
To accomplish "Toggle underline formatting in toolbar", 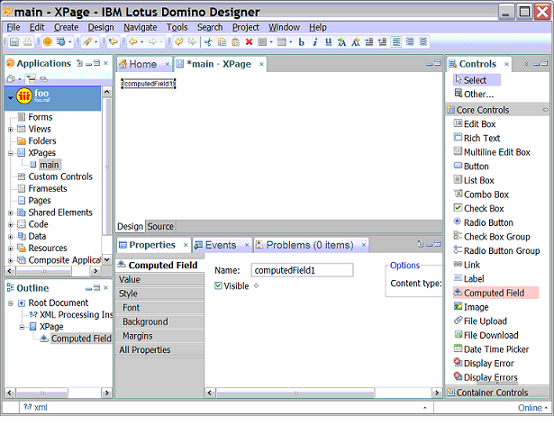I will coord(328,42).
